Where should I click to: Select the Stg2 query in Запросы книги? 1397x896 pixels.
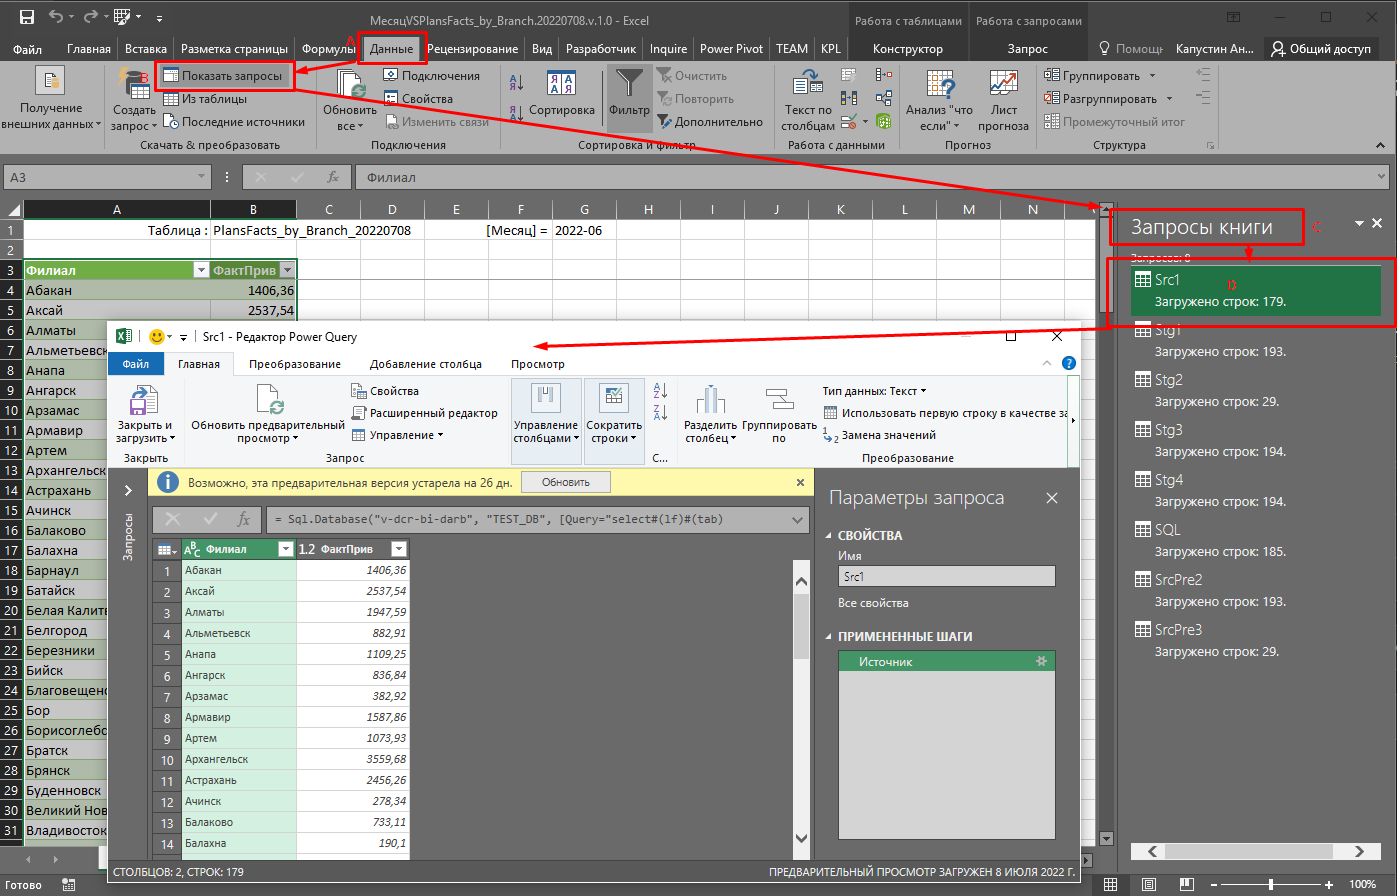(x=1257, y=390)
